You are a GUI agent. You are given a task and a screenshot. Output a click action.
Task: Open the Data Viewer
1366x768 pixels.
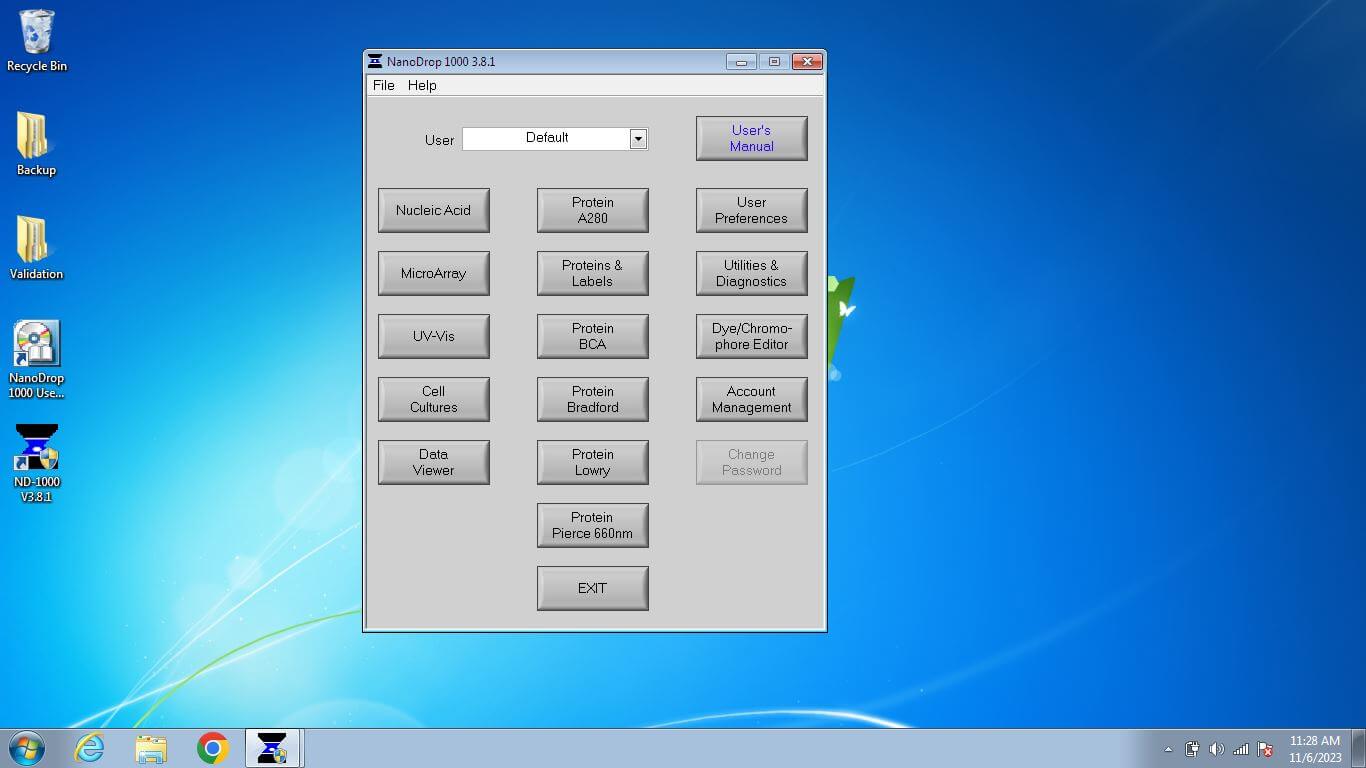tap(434, 462)
